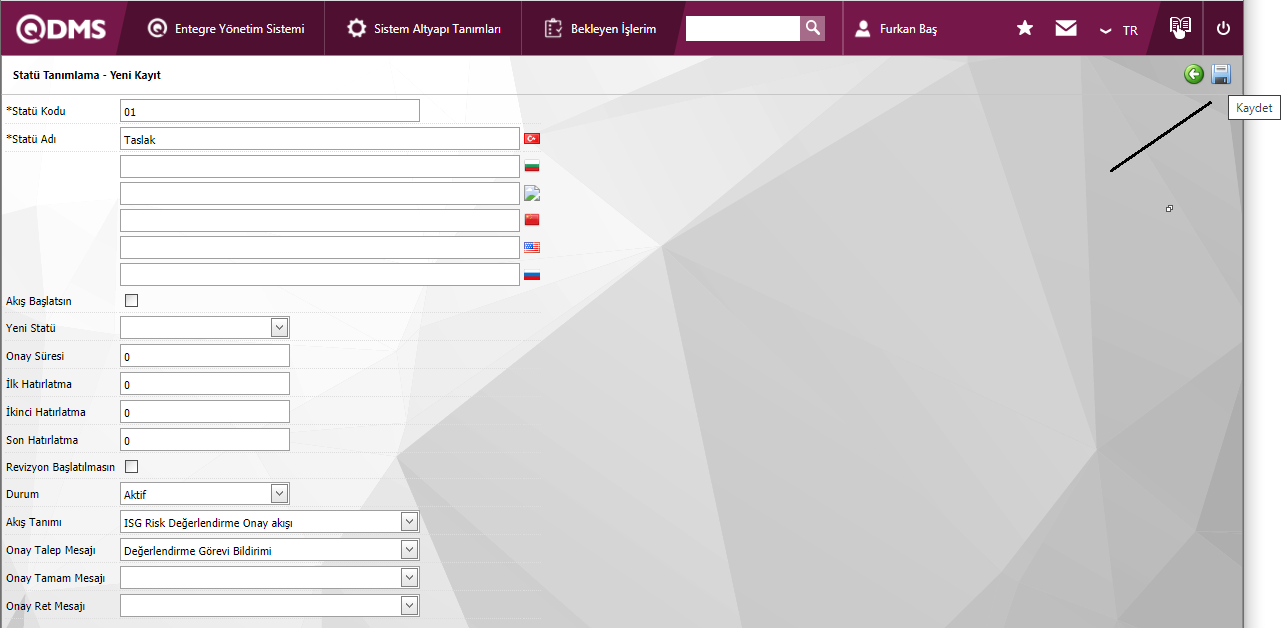The image size is (1283, 628).
Task: Expand Onay Talep Mesajı dropdown
Action: pyautogui.click(x=269, y=549)
